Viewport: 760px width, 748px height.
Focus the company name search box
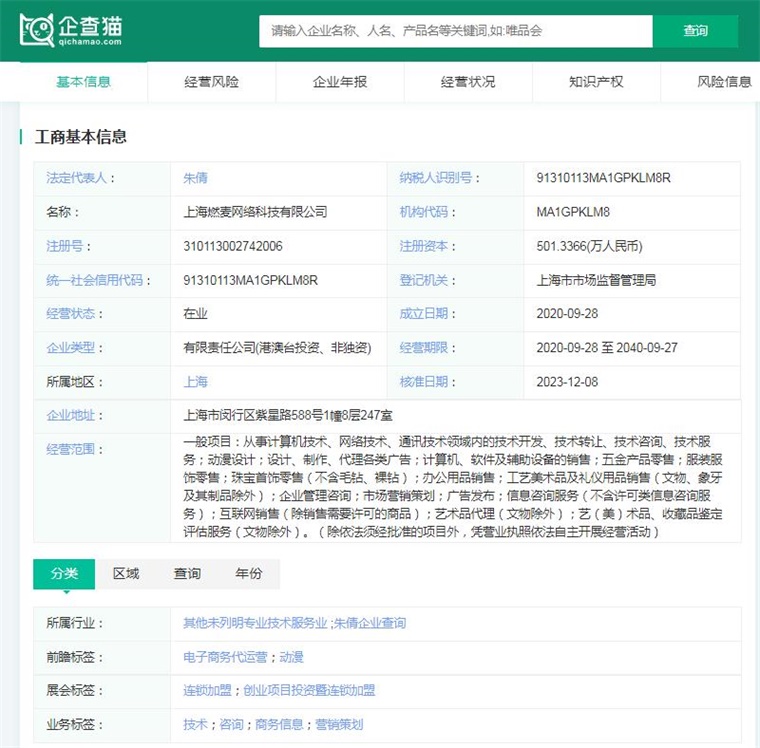tap(456, 31)
